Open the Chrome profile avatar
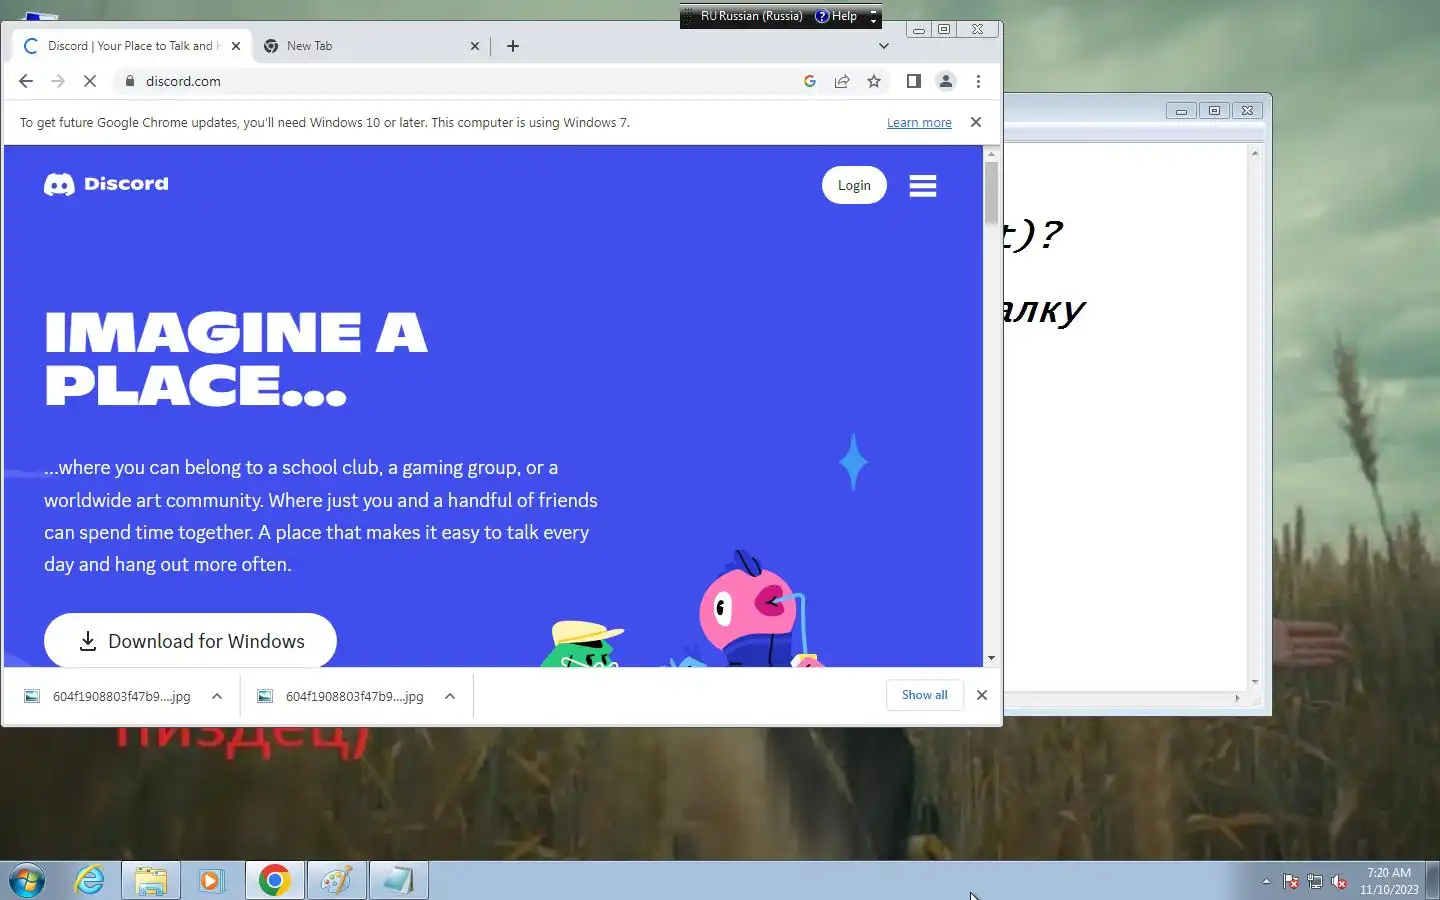 945,81
